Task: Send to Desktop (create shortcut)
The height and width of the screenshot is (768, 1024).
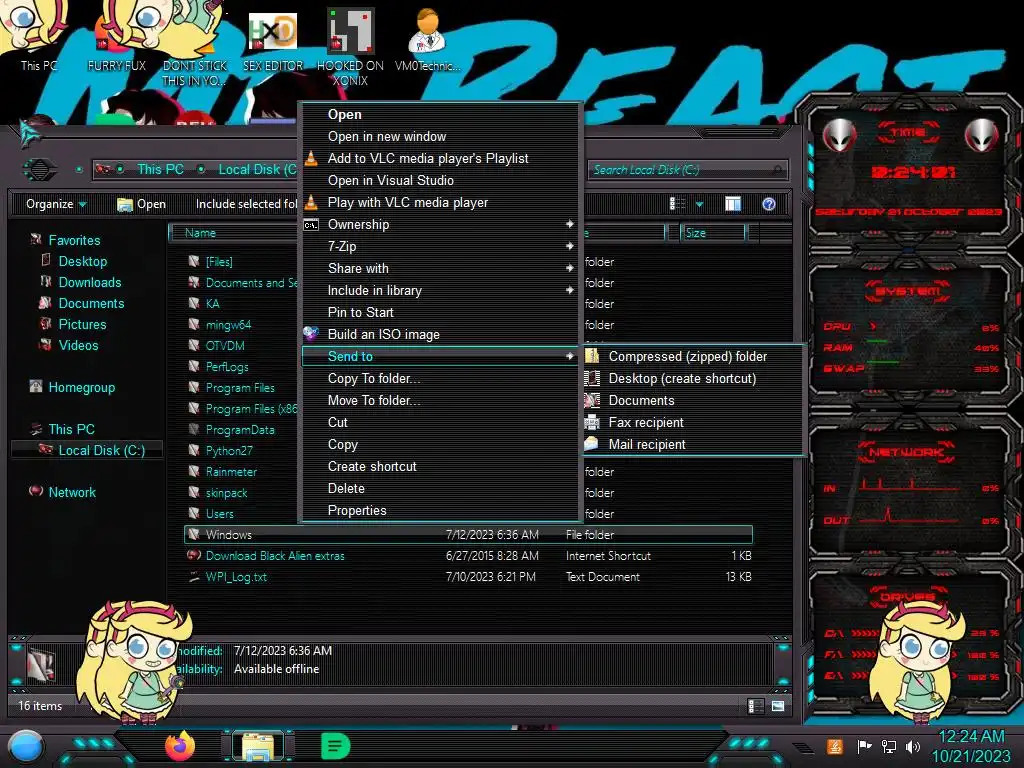Action: click(x=692, y=378)
